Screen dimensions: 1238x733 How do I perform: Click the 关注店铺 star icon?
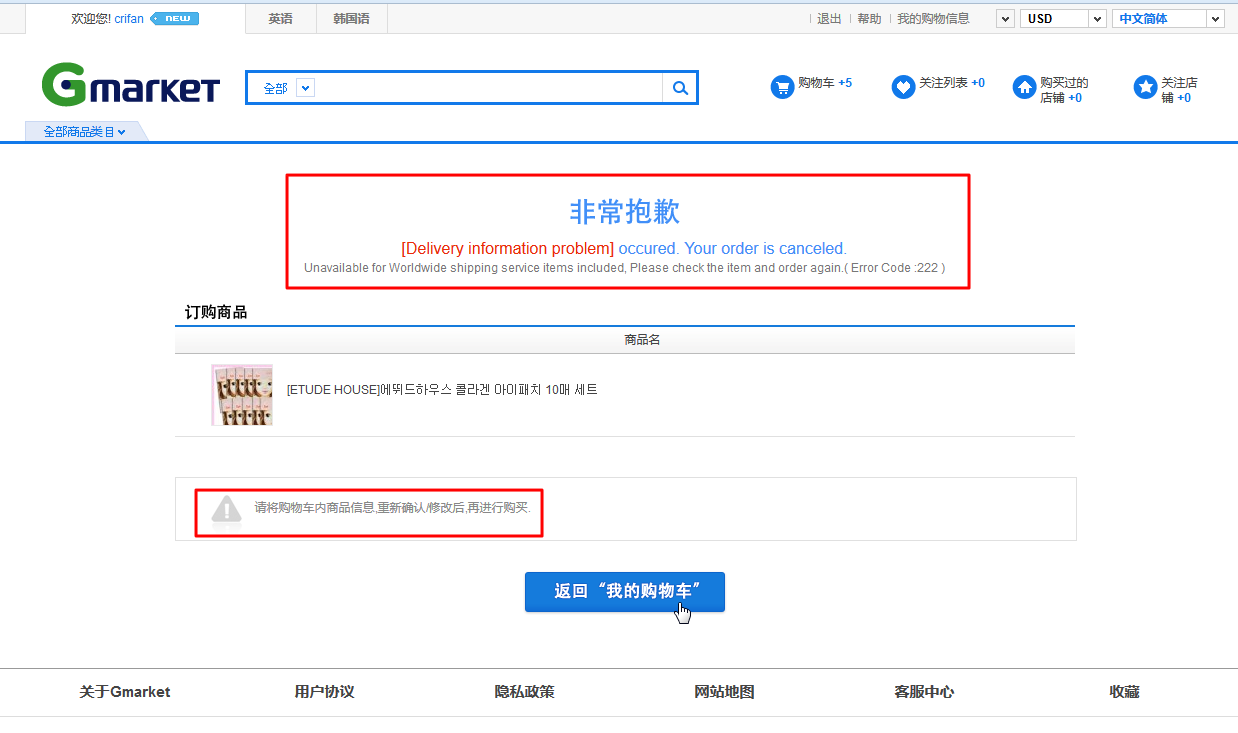pyautogui.click(x=1144, y=87)
